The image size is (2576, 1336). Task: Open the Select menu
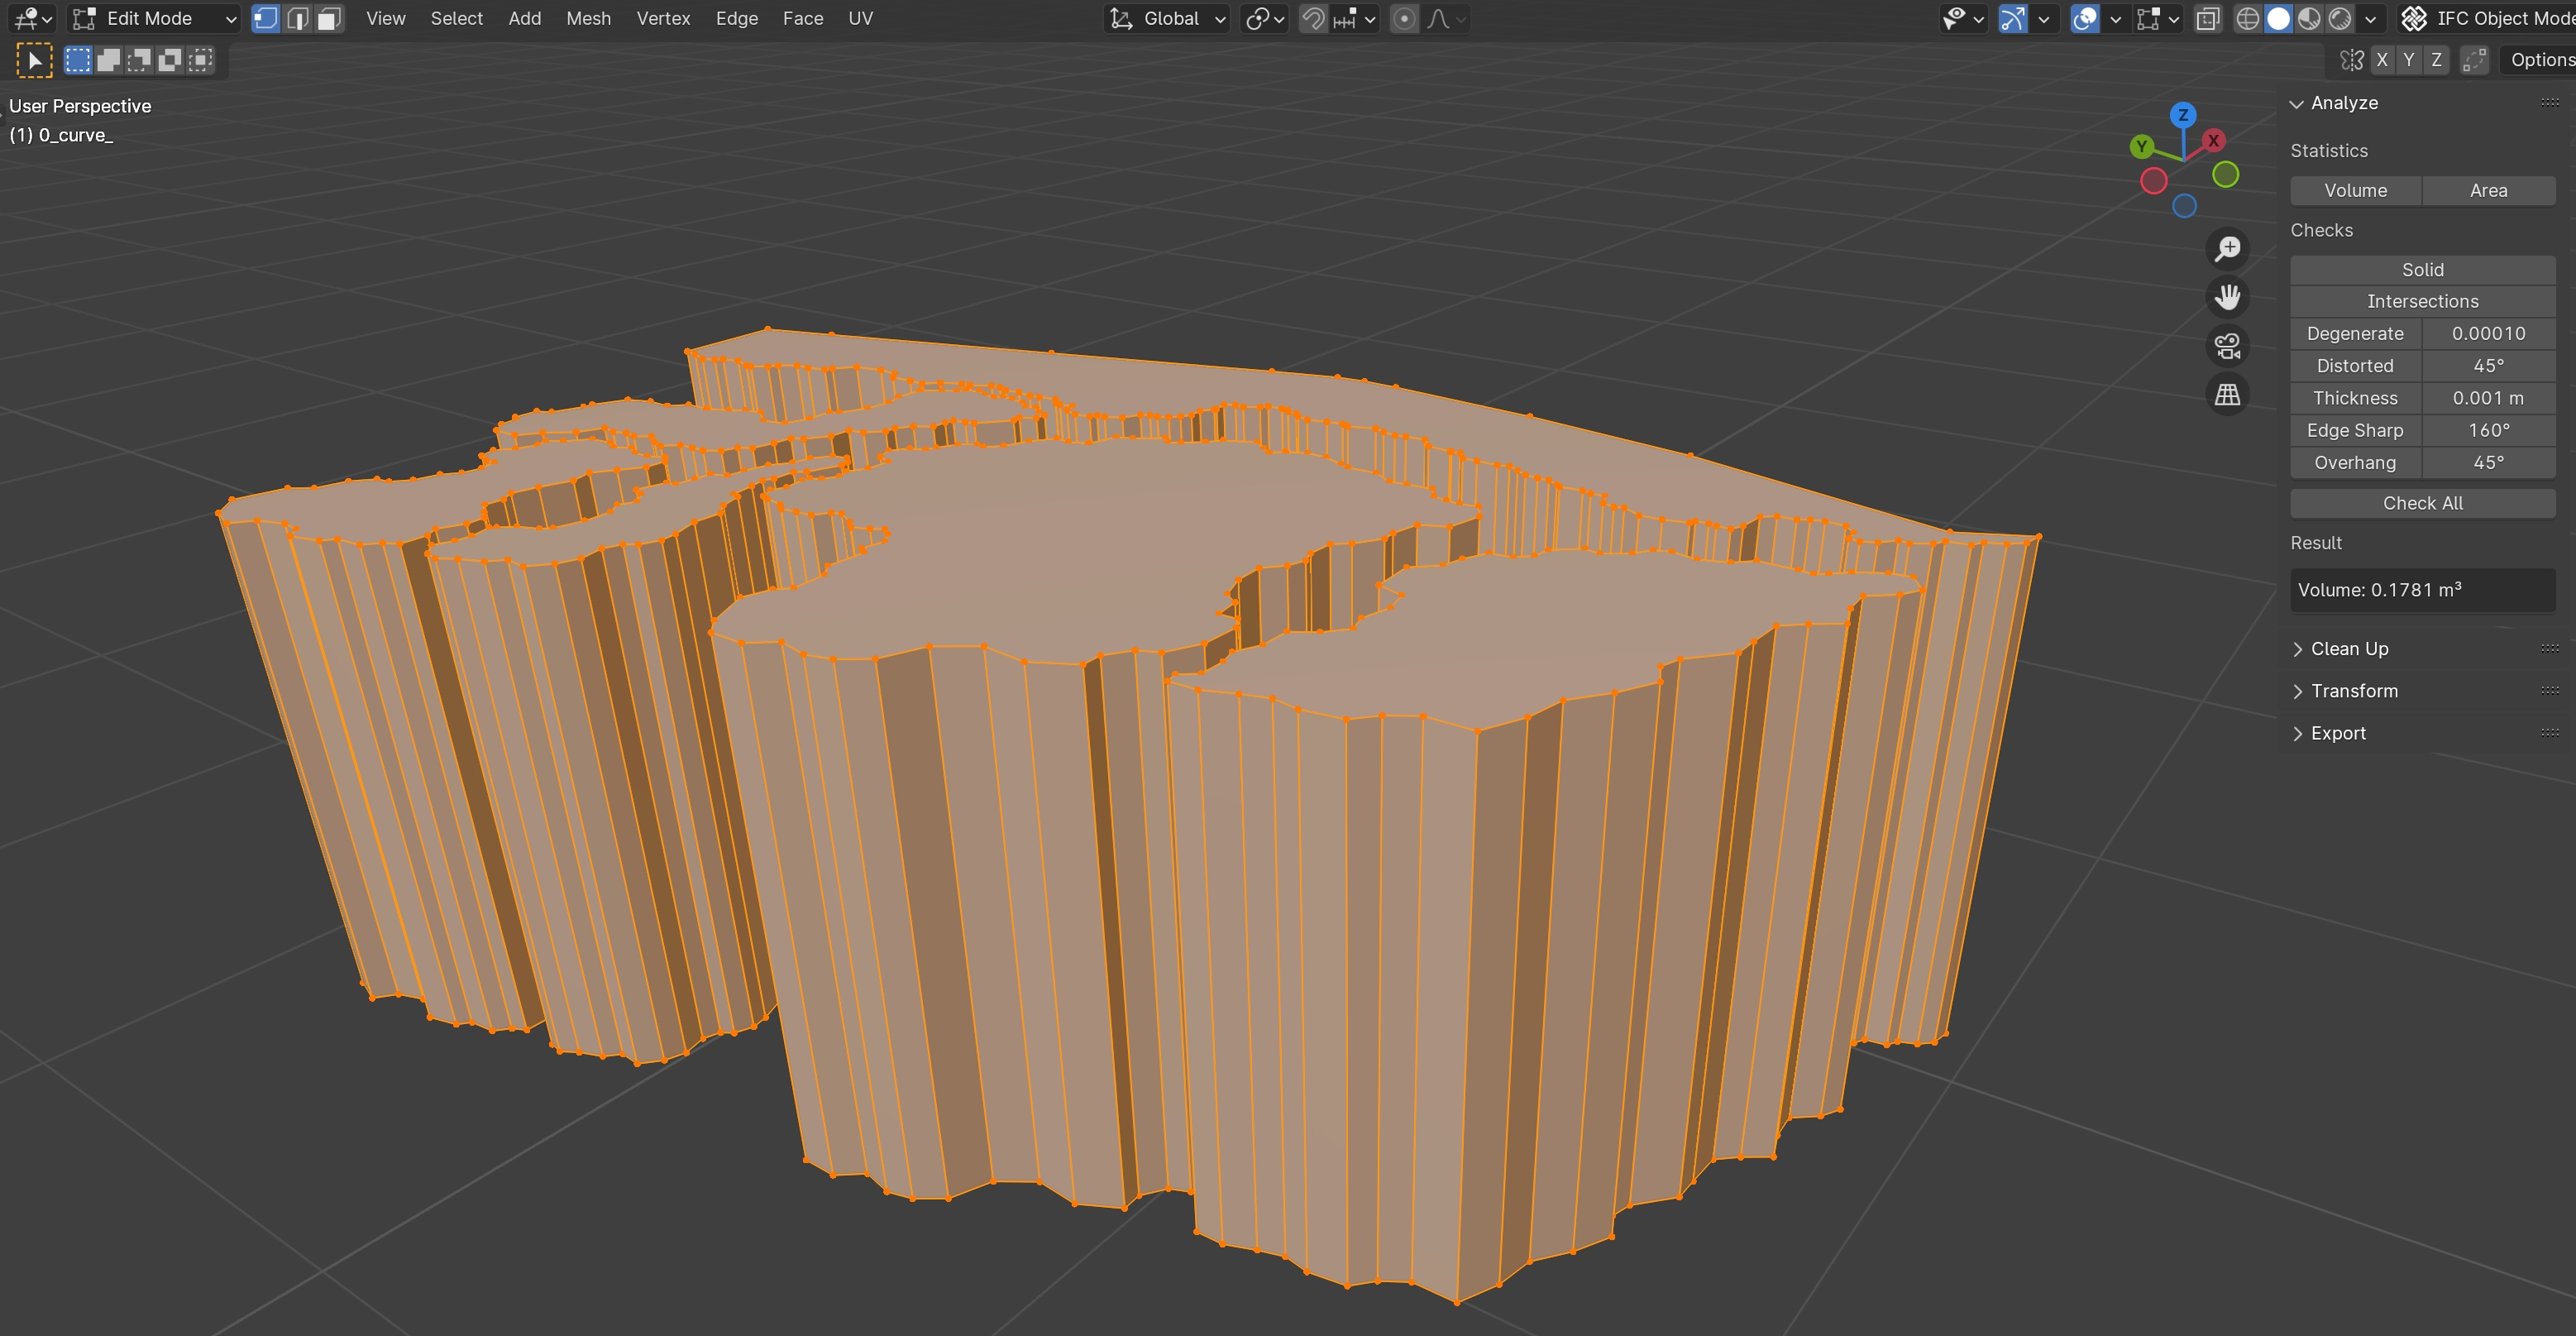pos(456,18)
